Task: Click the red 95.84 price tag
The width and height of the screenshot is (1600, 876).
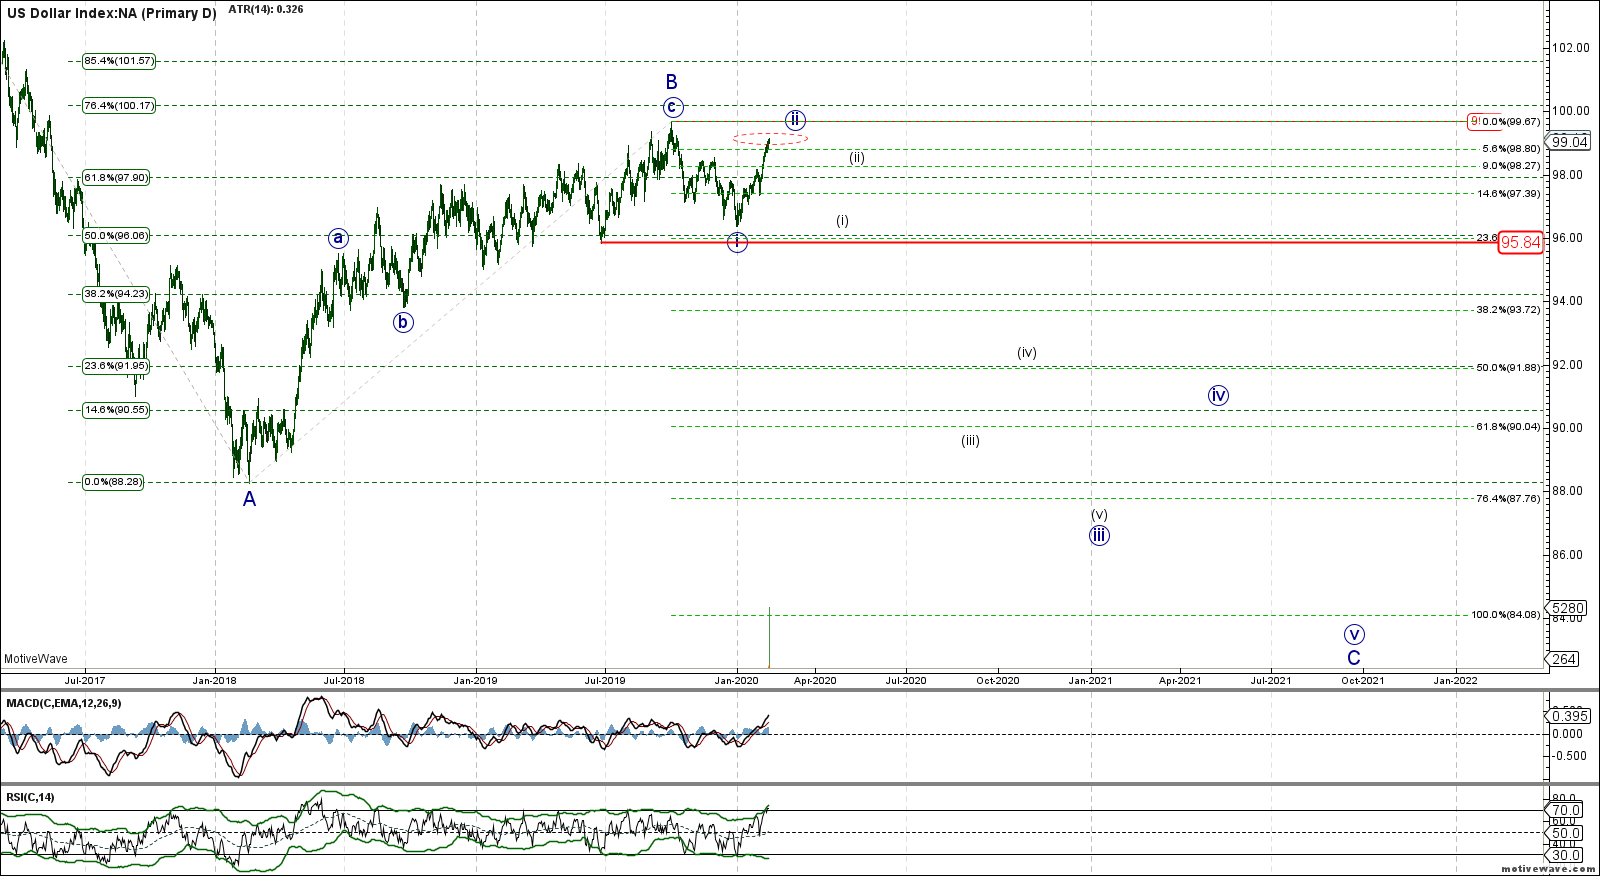Action: [1520, 242]
